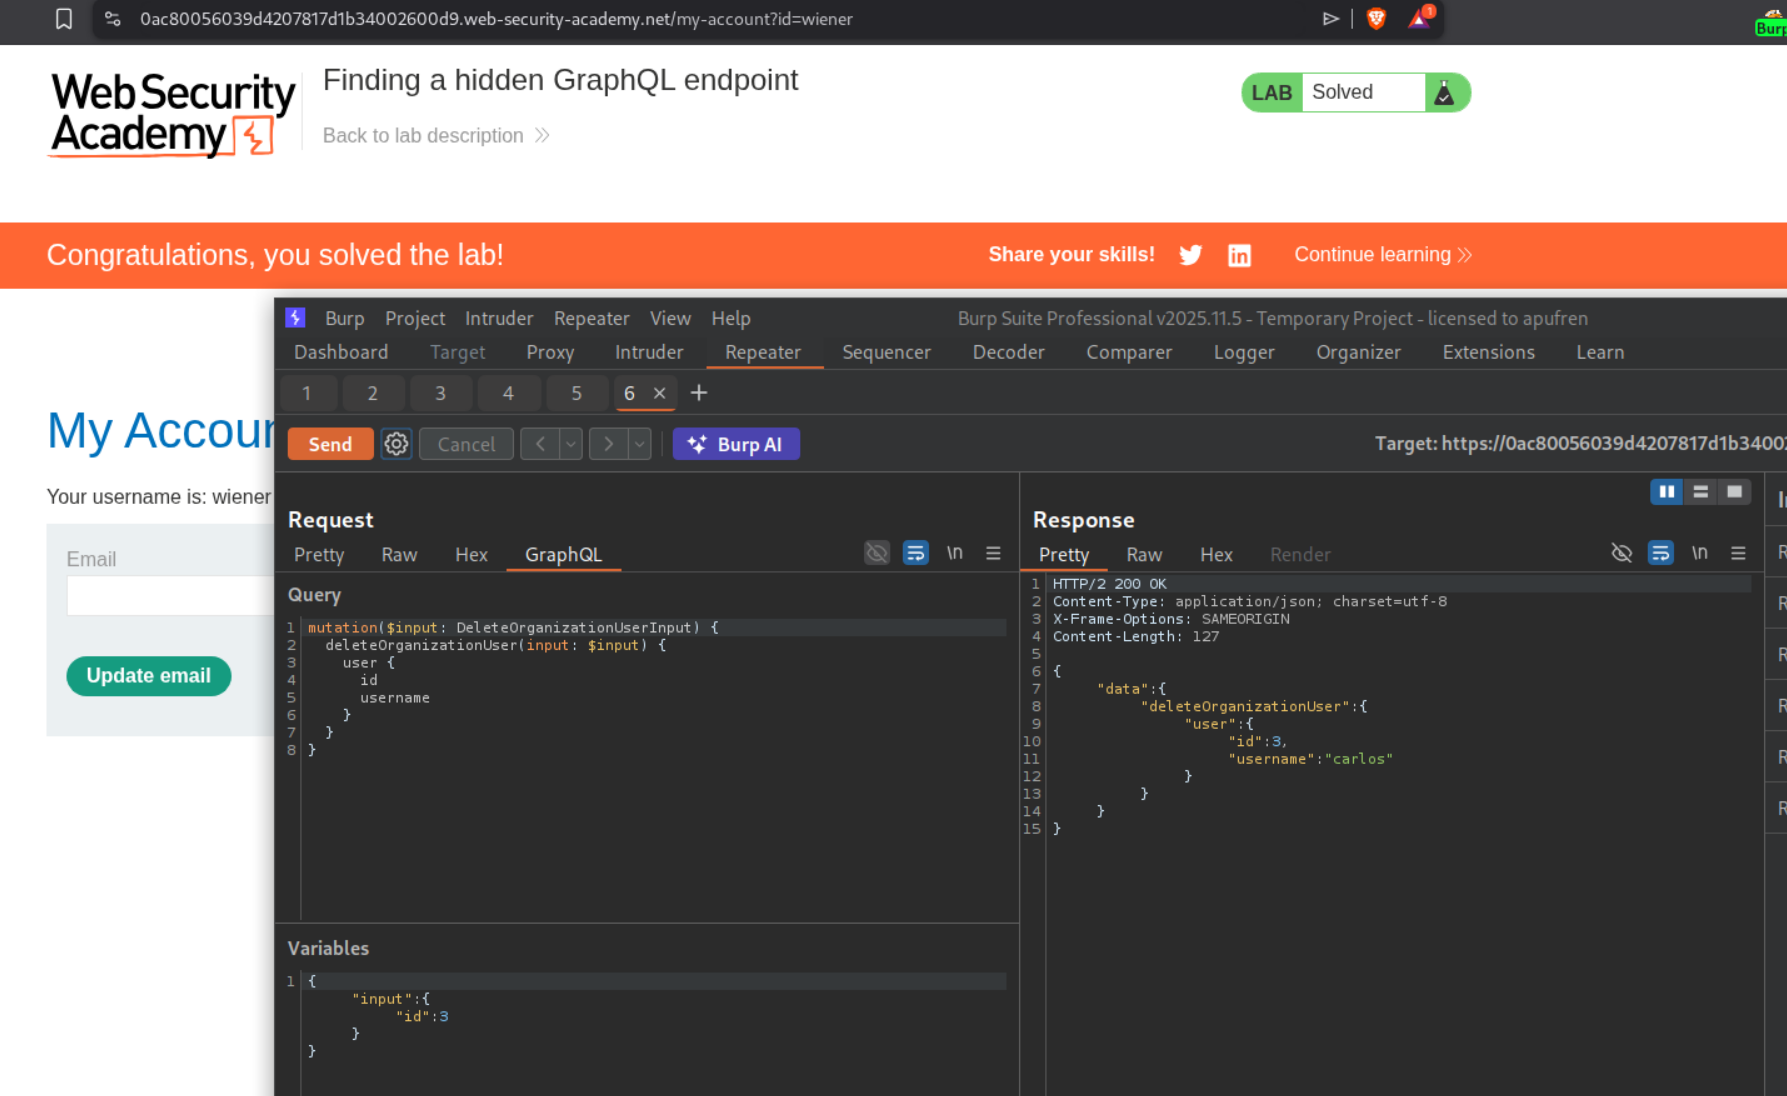Expand the history back dropdown arrow
Screen dimensions: 1787x1096
(571, 444)
